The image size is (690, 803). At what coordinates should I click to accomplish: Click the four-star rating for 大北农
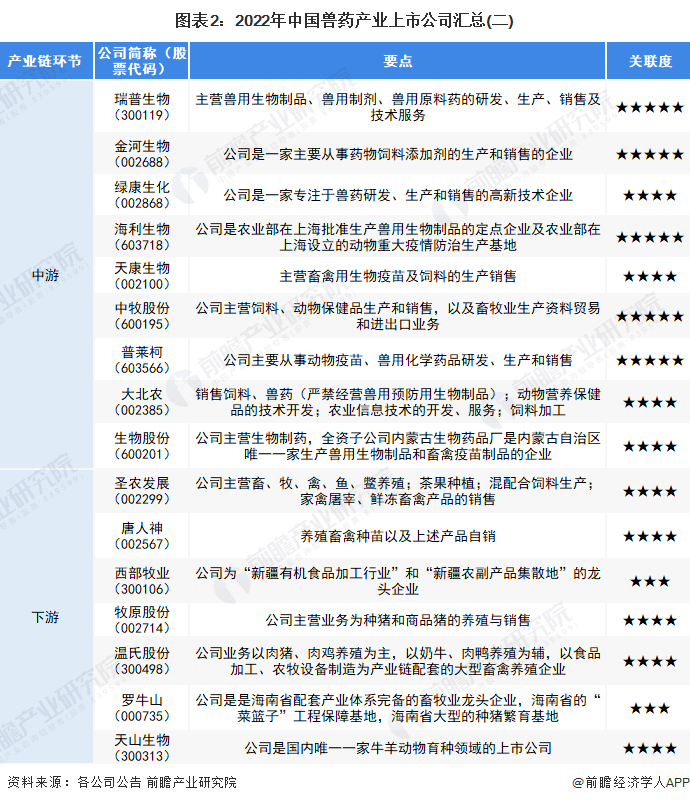650,402
